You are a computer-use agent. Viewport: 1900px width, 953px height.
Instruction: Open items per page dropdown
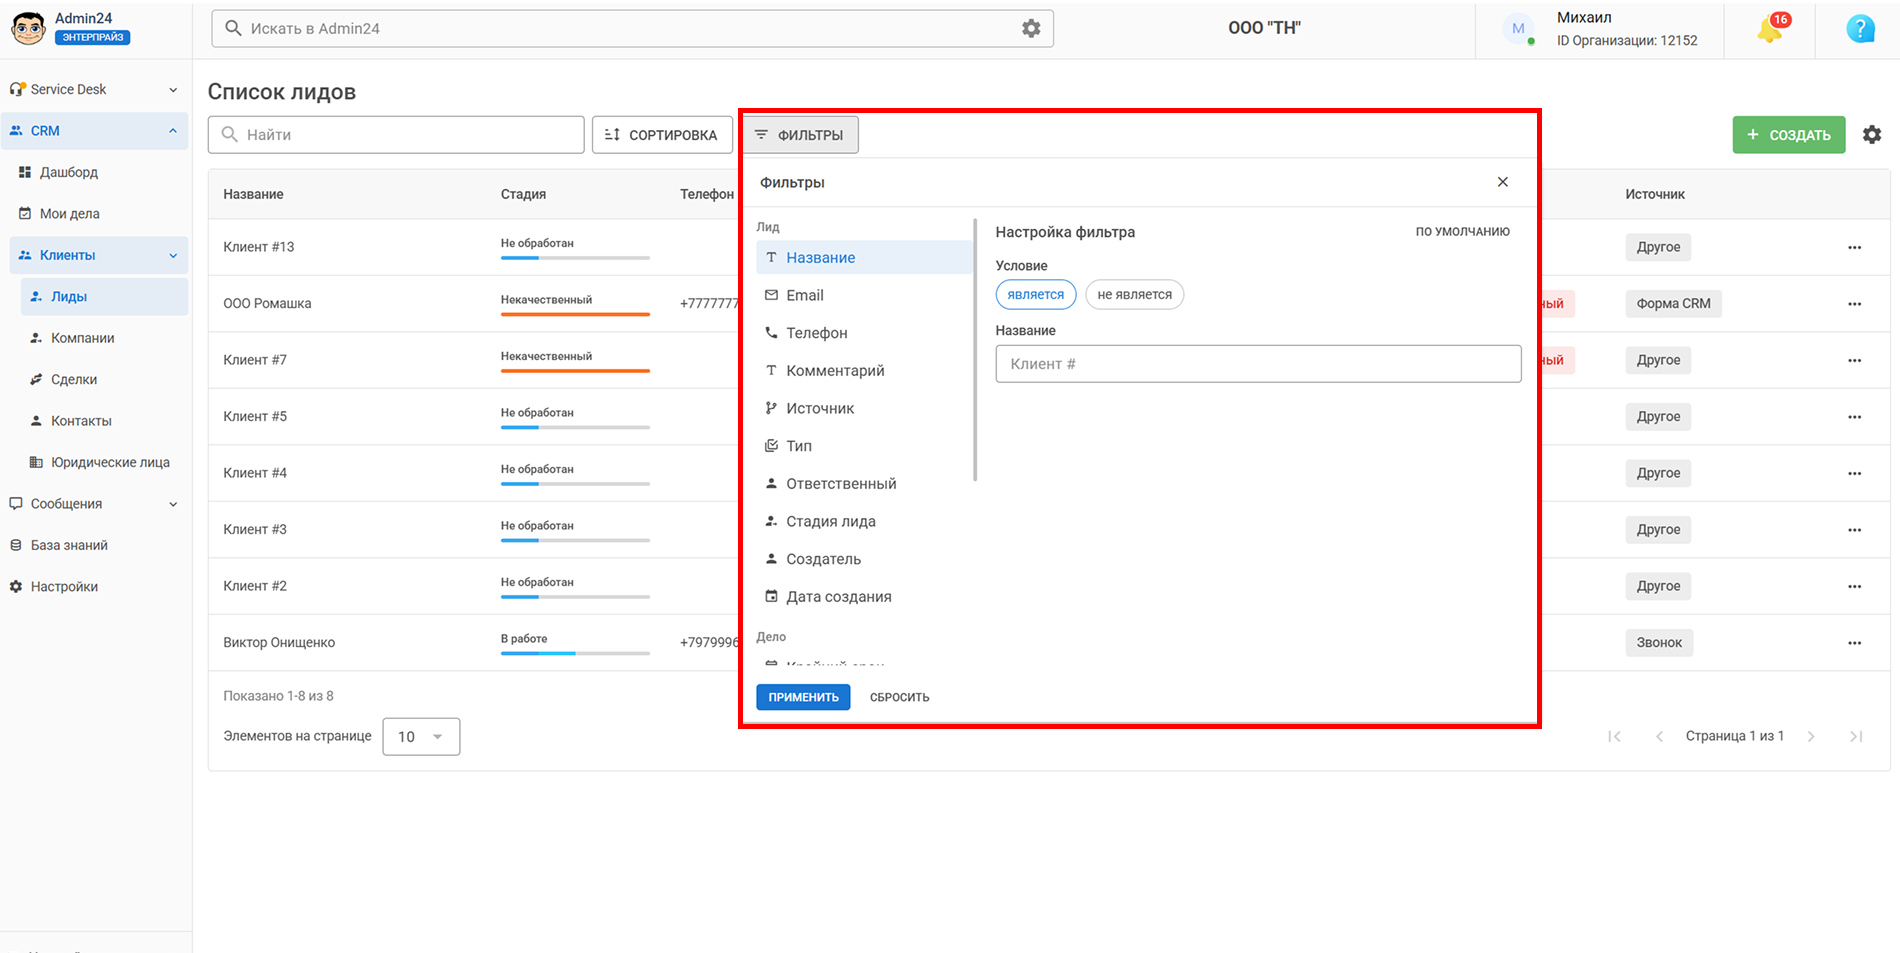coord(421,737)
